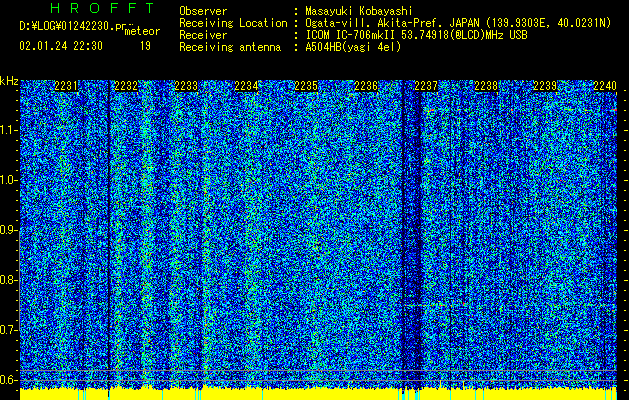Click the yellow signal level bar at bottom
The width and height of the screenshot is (629, 400).
pyautogui.click(x=318, y=394)
